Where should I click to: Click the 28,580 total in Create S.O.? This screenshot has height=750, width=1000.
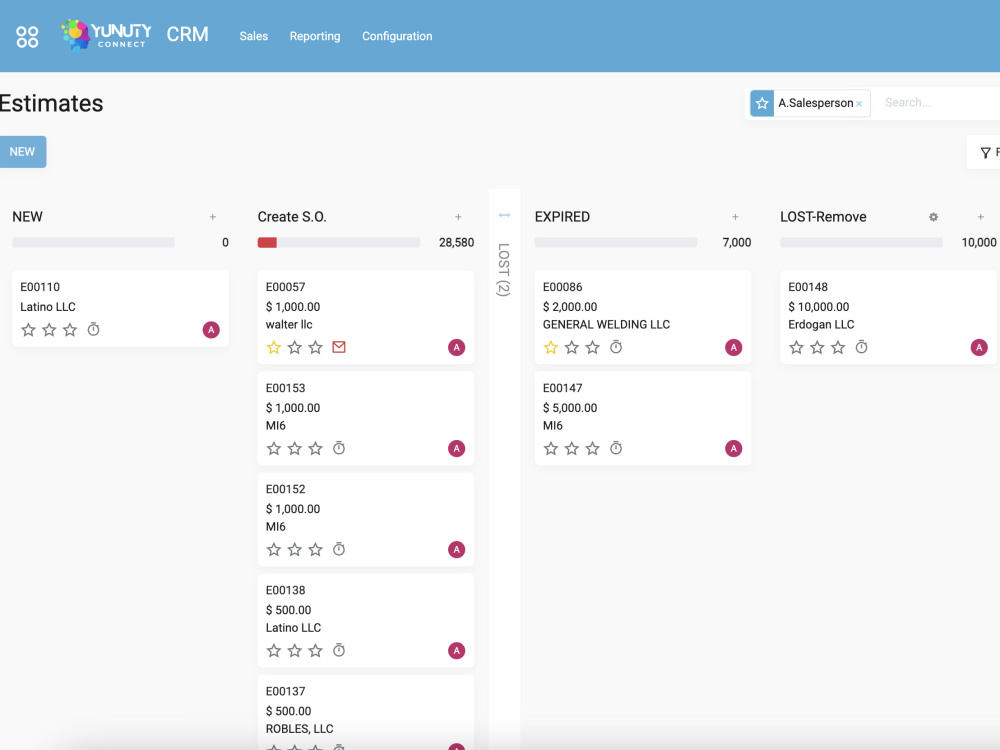(457, 242)
